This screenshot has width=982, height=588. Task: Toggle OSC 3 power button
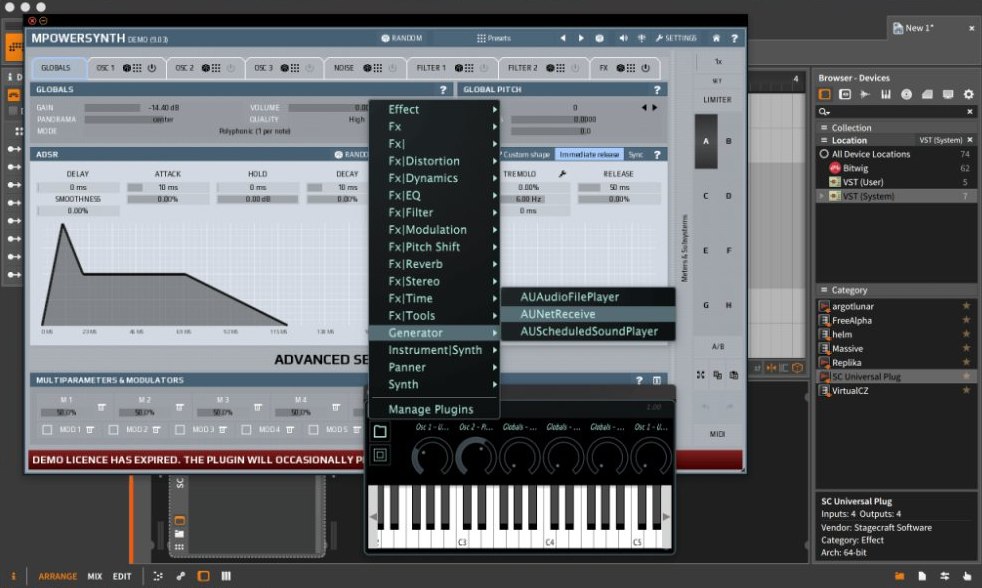[x=309, y=68]
